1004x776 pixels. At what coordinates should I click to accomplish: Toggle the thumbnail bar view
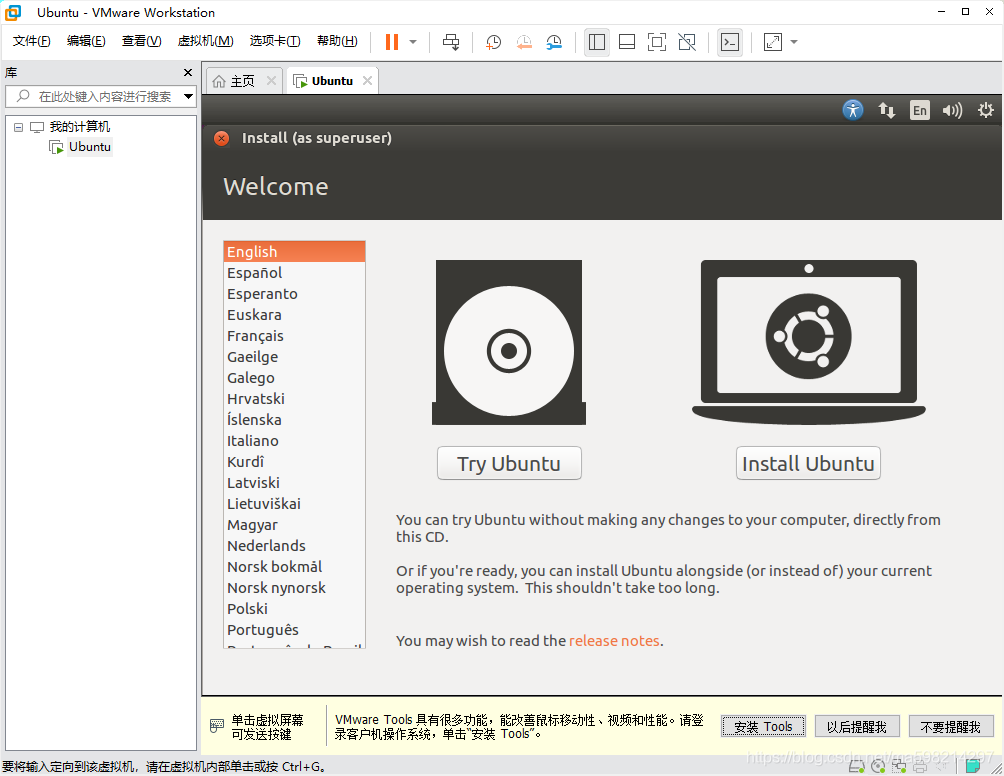(x=627, y=42)
